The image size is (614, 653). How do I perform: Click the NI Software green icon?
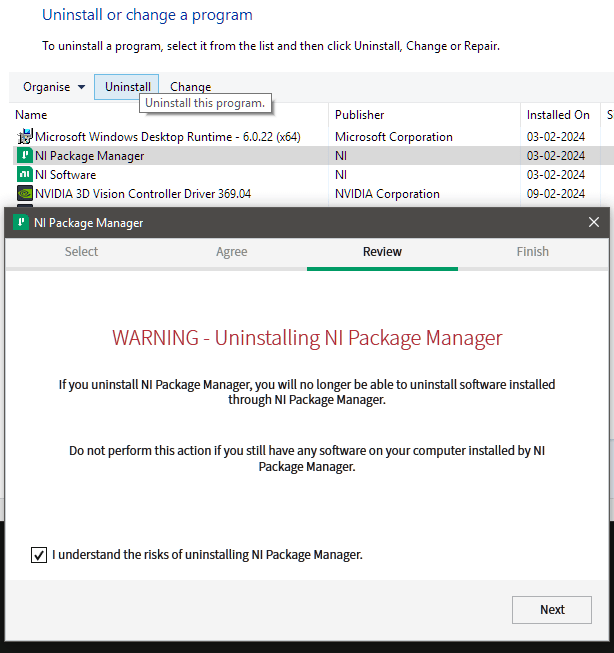point(25,174)
